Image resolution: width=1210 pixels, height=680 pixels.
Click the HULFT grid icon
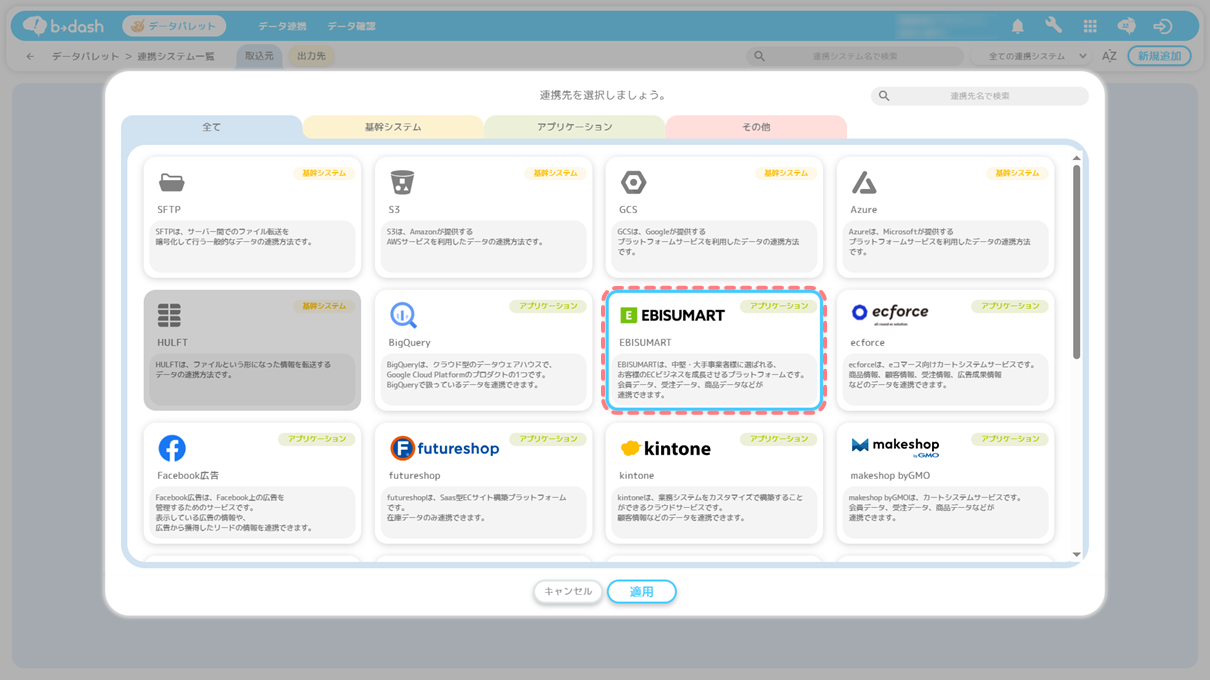point(169,315)
